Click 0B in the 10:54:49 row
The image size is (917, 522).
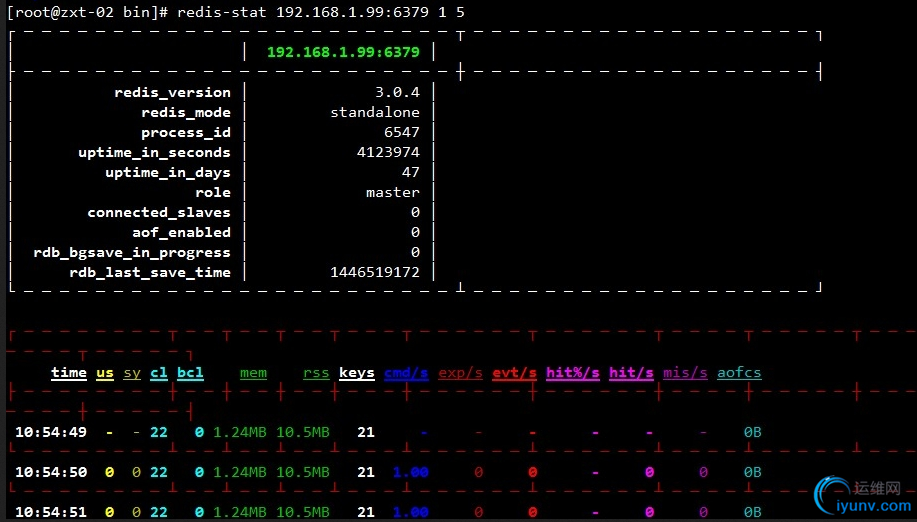coord(753,433)
